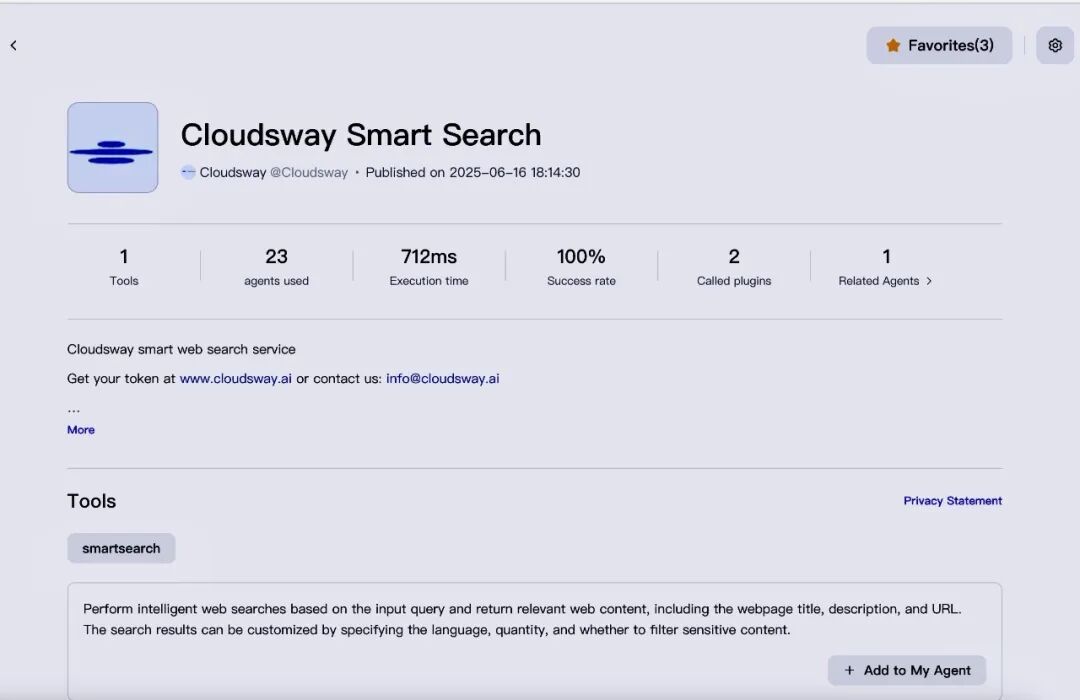Image resolution: width=1080 pixels, height=700 pixels.
Task: Click the 712ms Execution time statistic
Action: [x=429, y=267]
